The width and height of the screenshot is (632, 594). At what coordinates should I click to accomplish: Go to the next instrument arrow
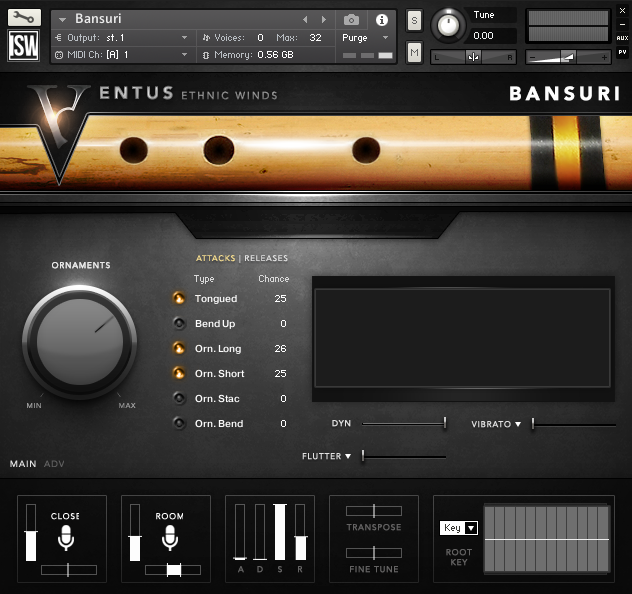pyautogui.click(x=323, y=20)
